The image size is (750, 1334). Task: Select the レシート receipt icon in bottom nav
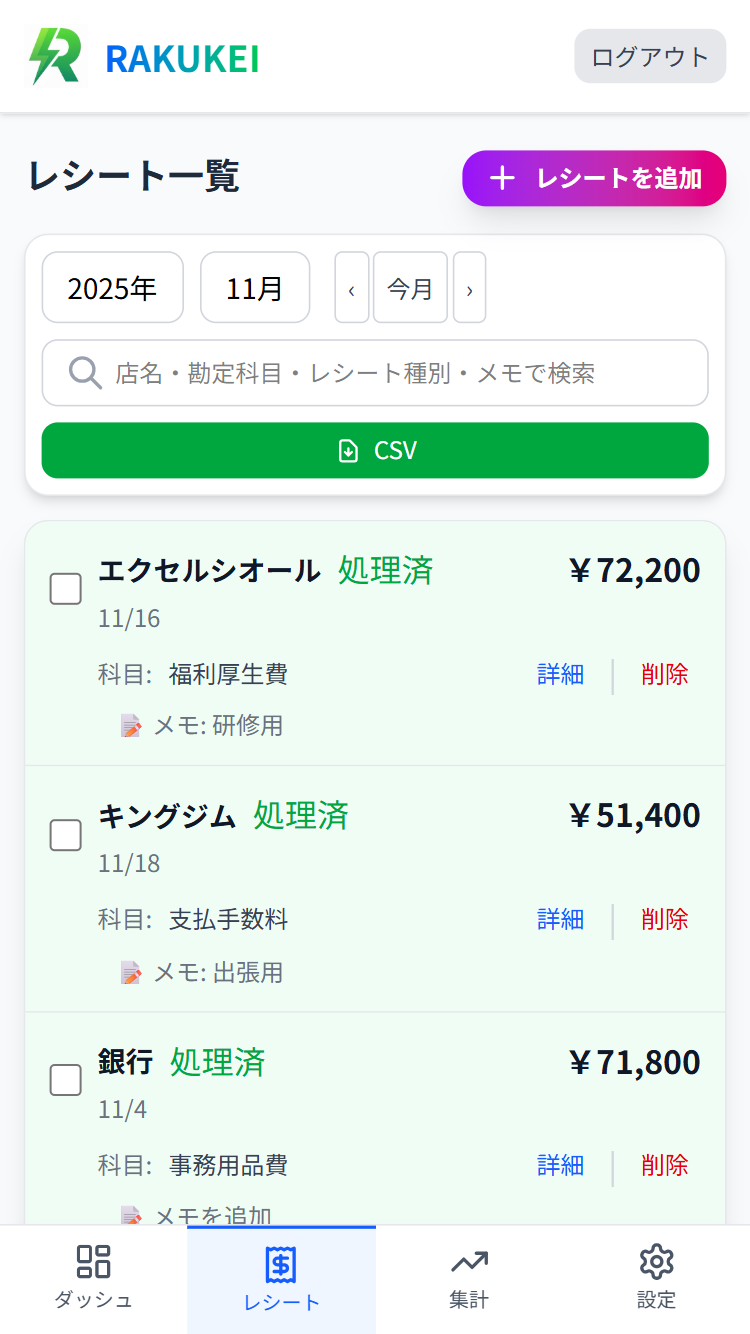tap(281, 1263)
